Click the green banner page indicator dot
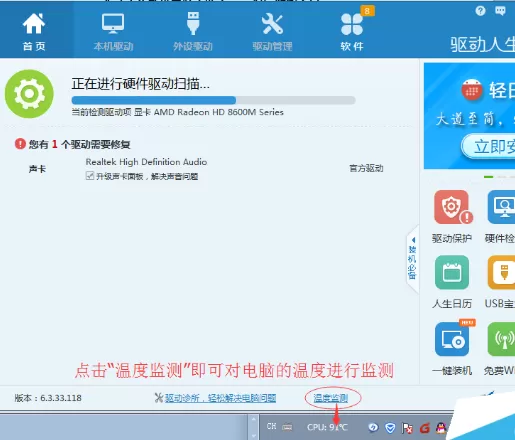This screenshot has width=515, height=440. click(x=488, y=177)
